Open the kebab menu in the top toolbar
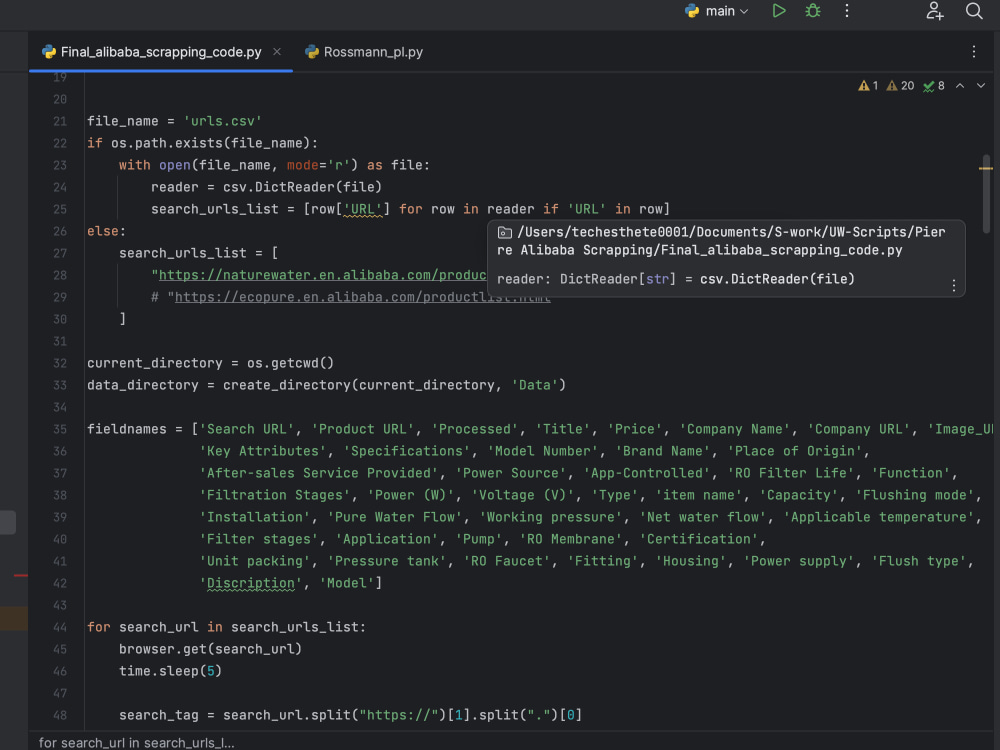 pyautogui.click(x=846, y=11)
